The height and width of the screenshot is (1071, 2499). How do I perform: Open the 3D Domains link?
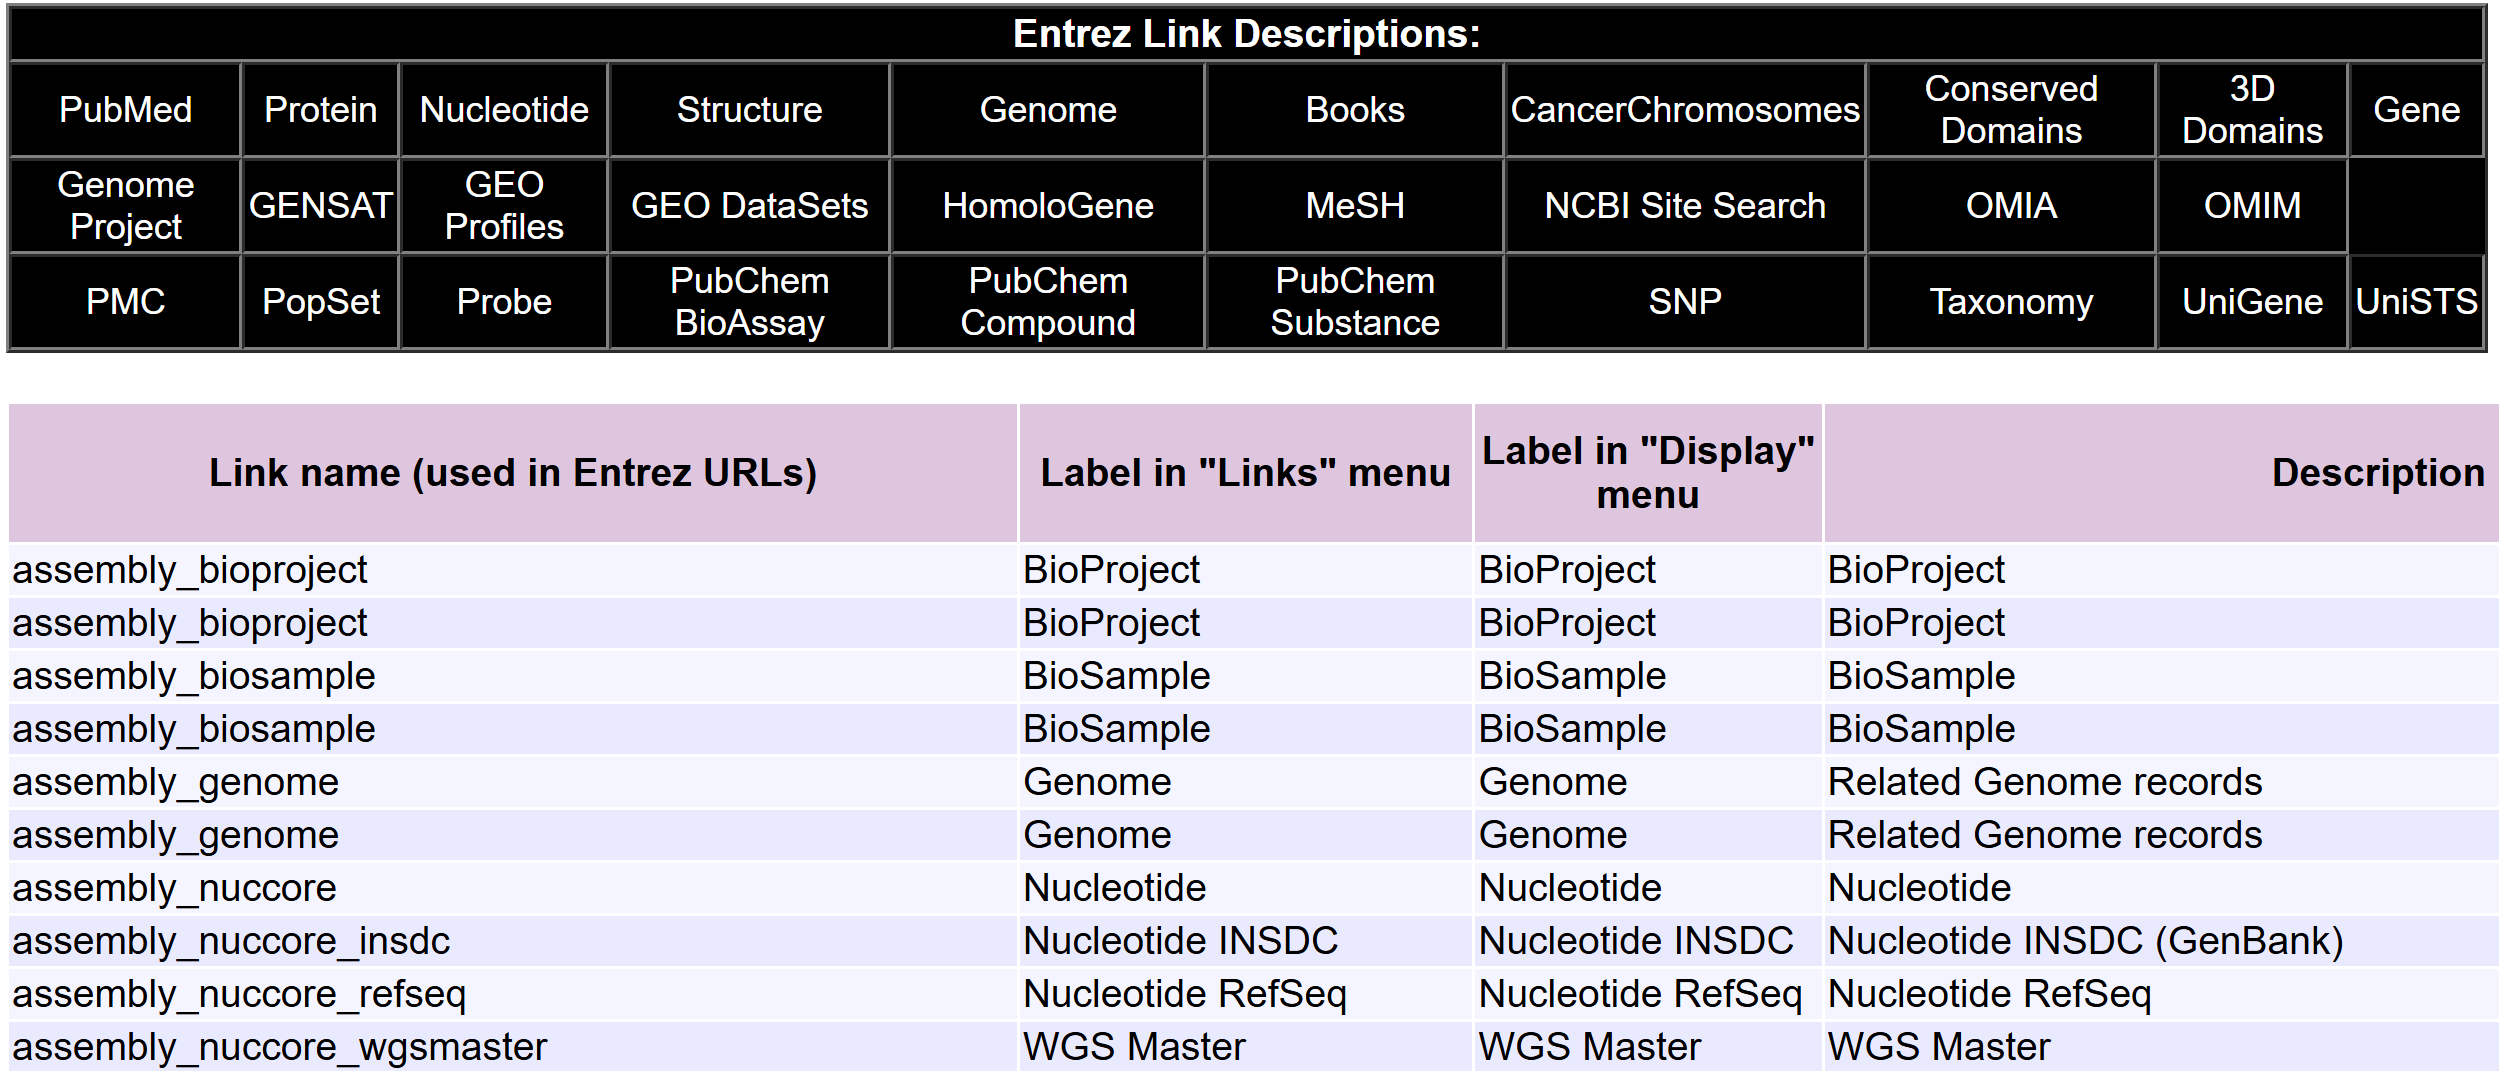(2252, 110)
